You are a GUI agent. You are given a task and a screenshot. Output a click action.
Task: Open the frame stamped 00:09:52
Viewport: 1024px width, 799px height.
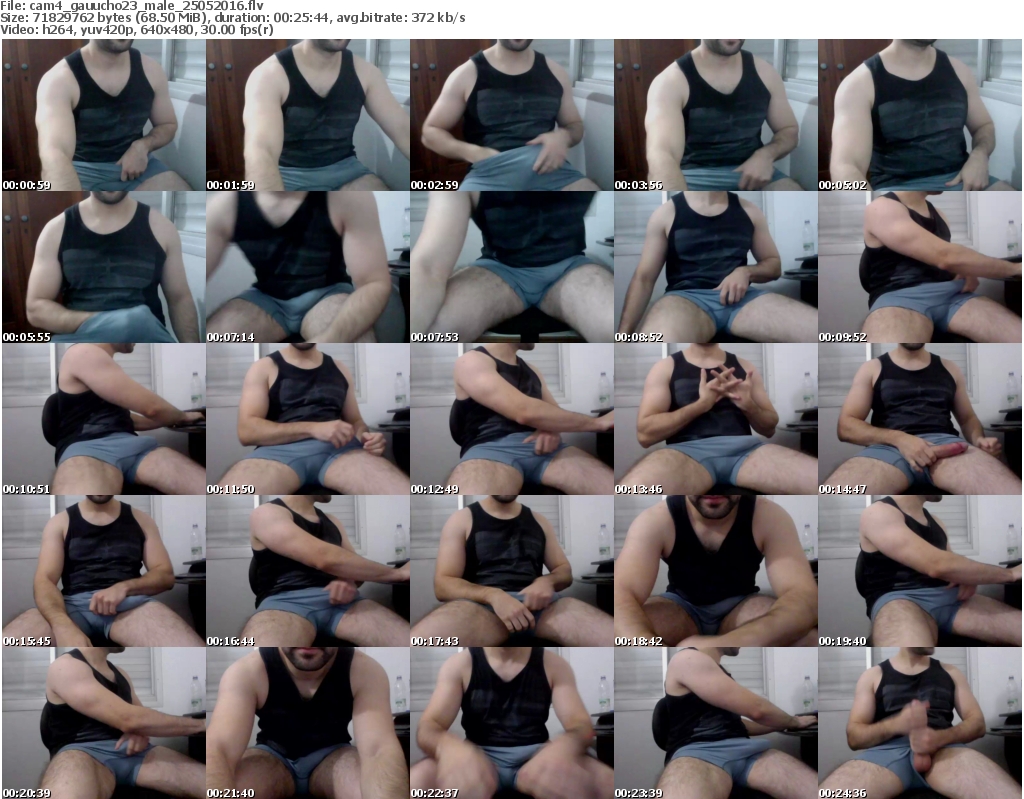pos(920,267)
